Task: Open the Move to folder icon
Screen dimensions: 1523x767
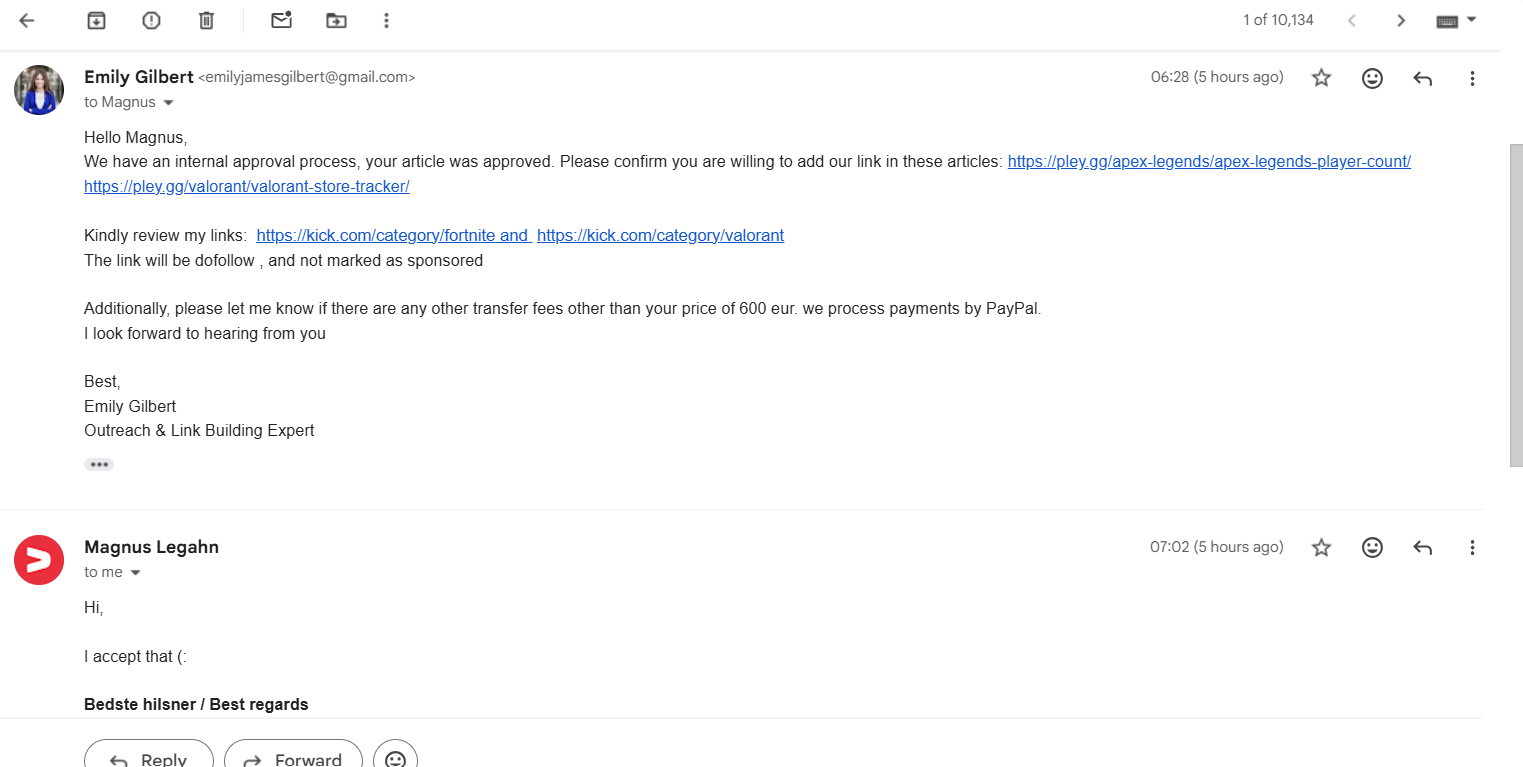Action: pos(336,20)
